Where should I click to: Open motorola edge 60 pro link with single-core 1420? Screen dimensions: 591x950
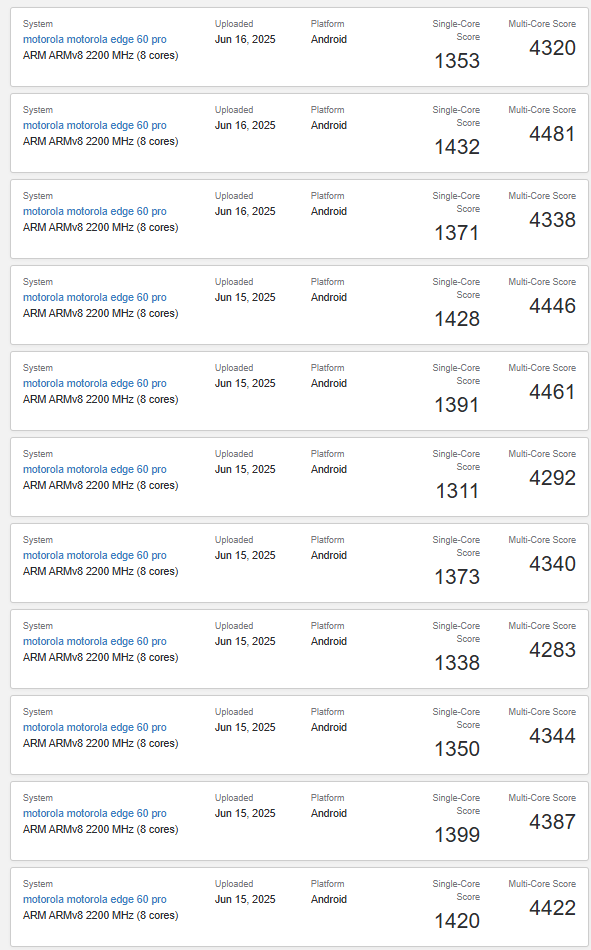pos(95,900)
